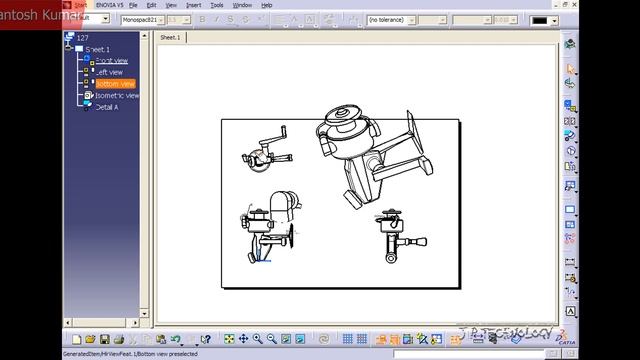Open the File menu

133,5
